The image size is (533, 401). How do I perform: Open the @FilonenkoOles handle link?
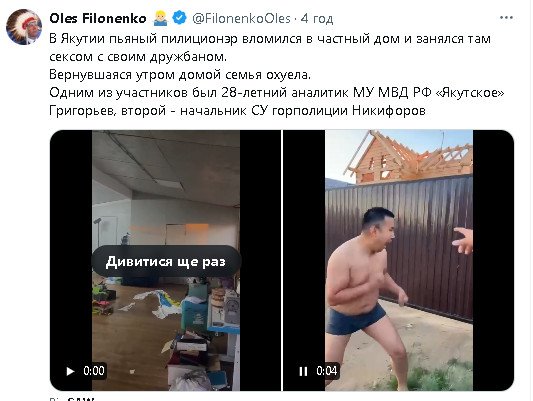tap(241, 18)
